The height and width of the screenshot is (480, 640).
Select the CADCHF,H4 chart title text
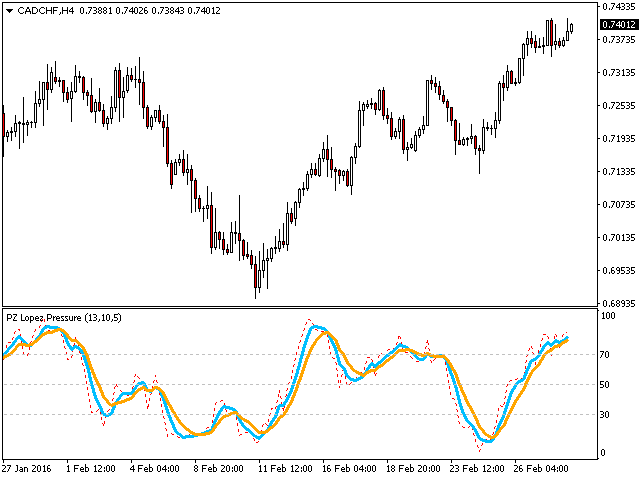coord(46,11)
